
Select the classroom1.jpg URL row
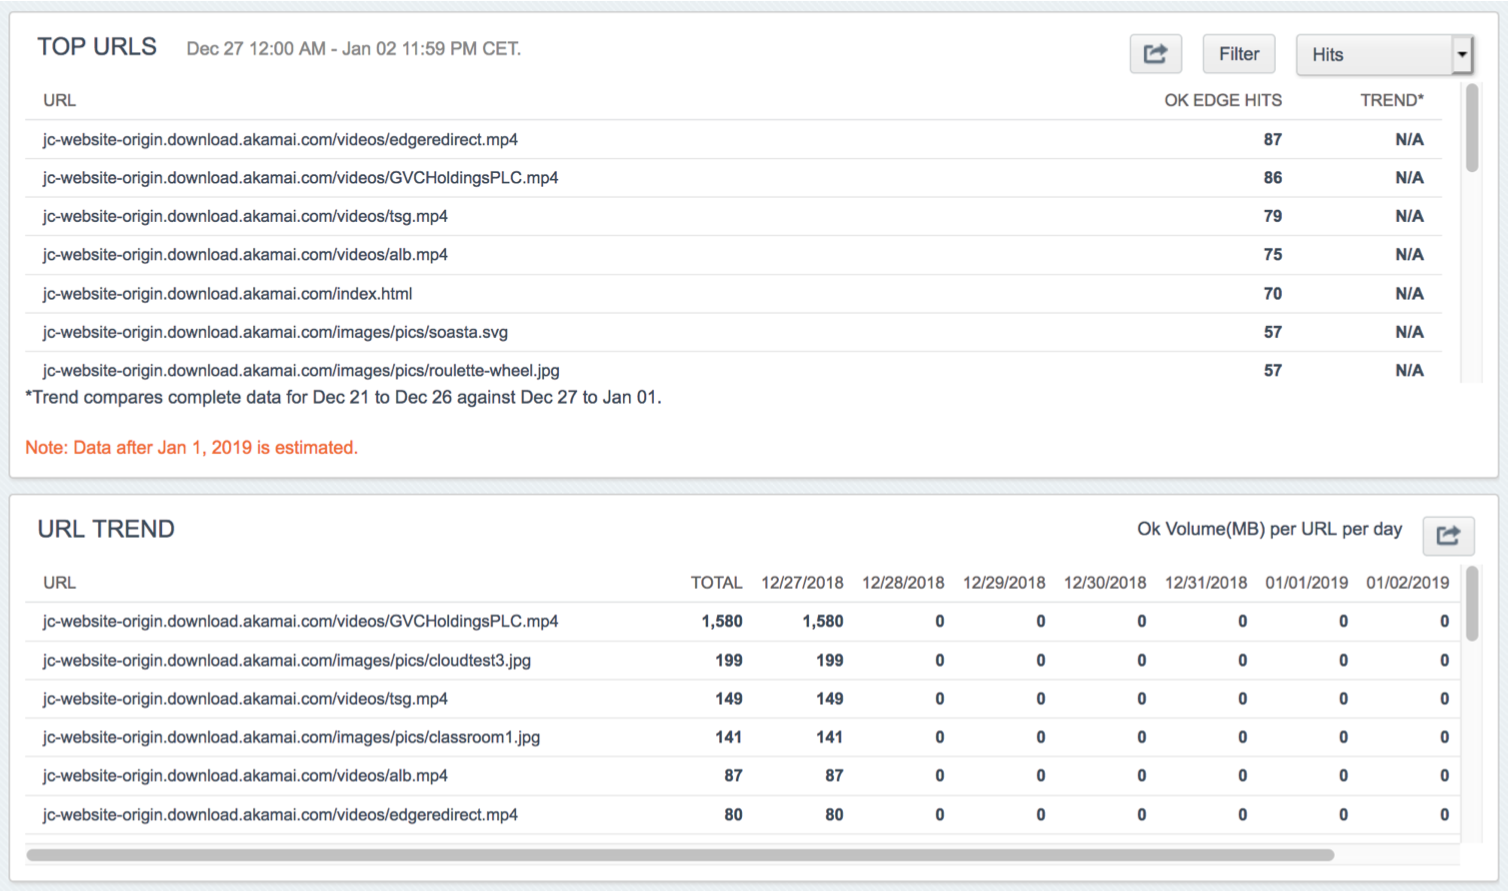[742, 737]
